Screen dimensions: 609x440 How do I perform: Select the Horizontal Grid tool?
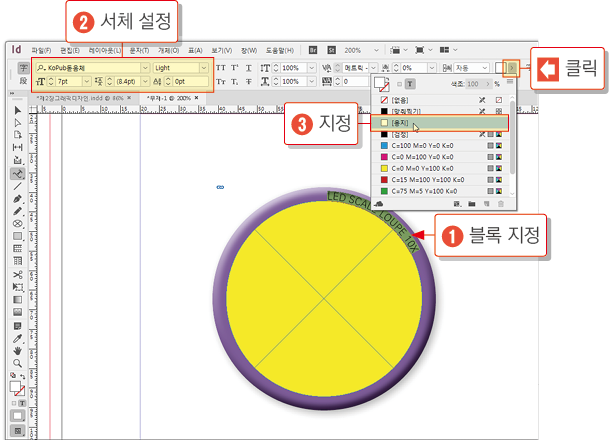pos(17,249)
